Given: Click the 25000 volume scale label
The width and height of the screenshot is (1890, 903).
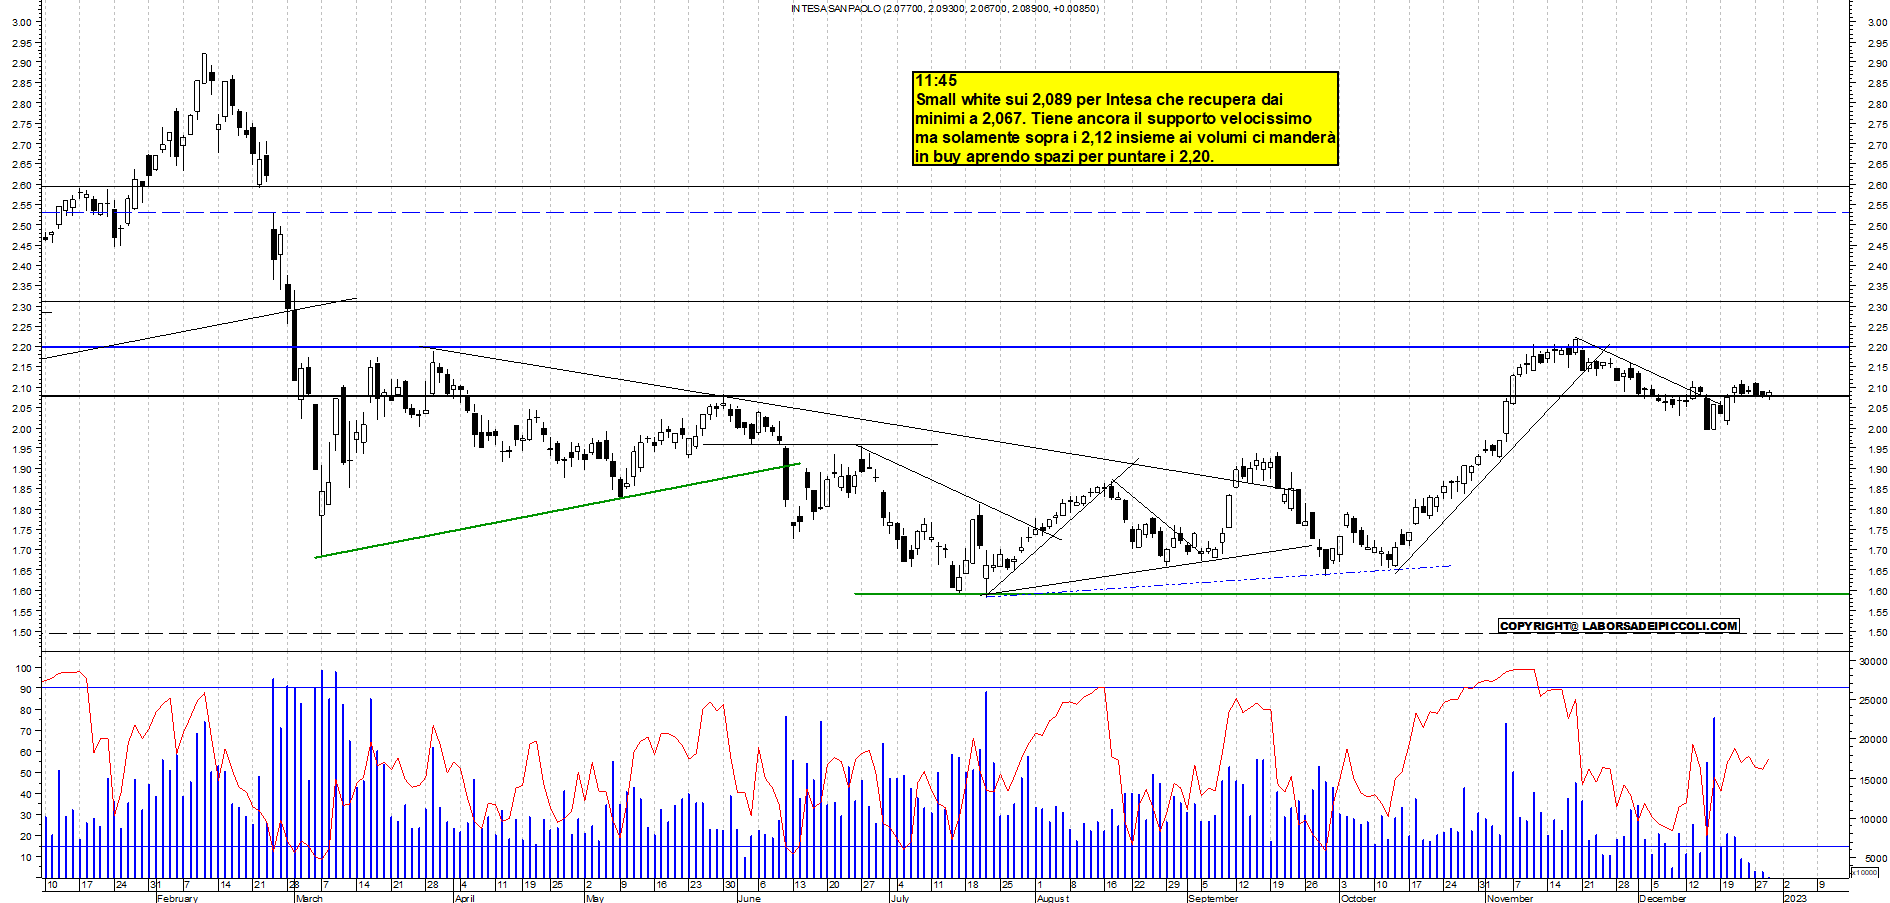Looking at the screenshot, I should [x=1873, y=701].
